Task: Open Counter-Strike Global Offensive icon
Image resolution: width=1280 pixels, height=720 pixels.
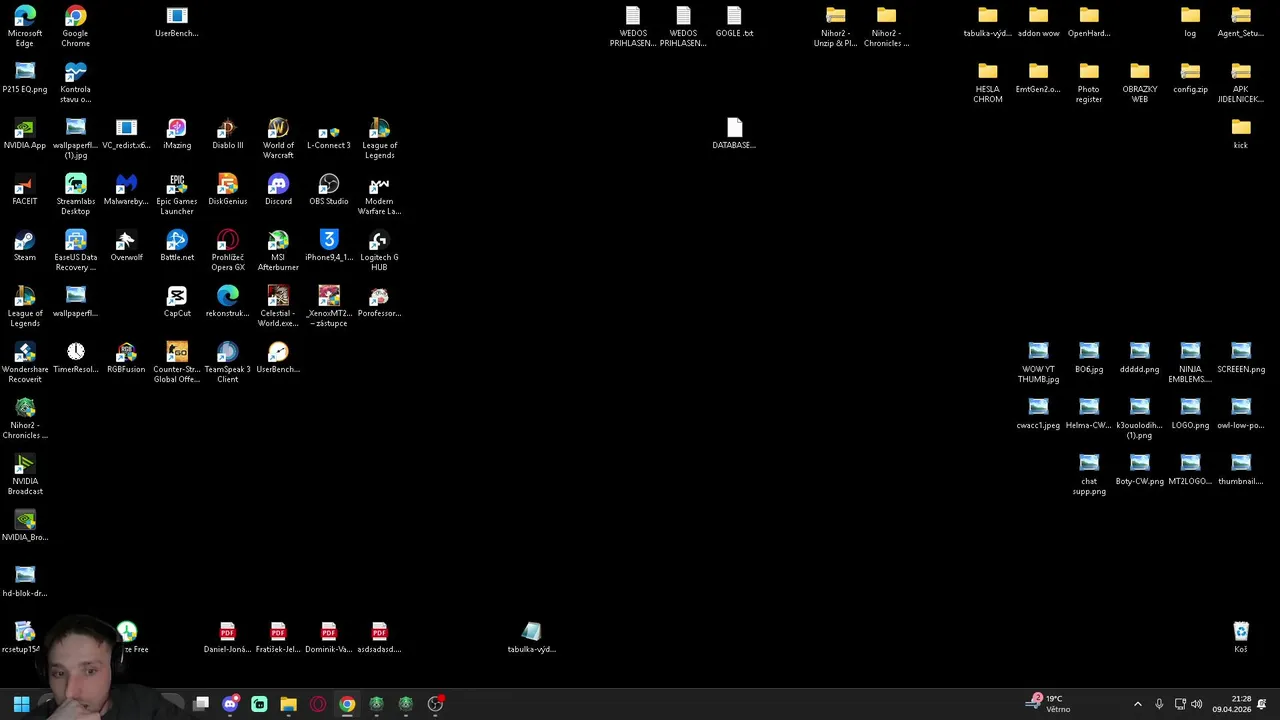Action: pyautogui.click(x=177, y=363)
